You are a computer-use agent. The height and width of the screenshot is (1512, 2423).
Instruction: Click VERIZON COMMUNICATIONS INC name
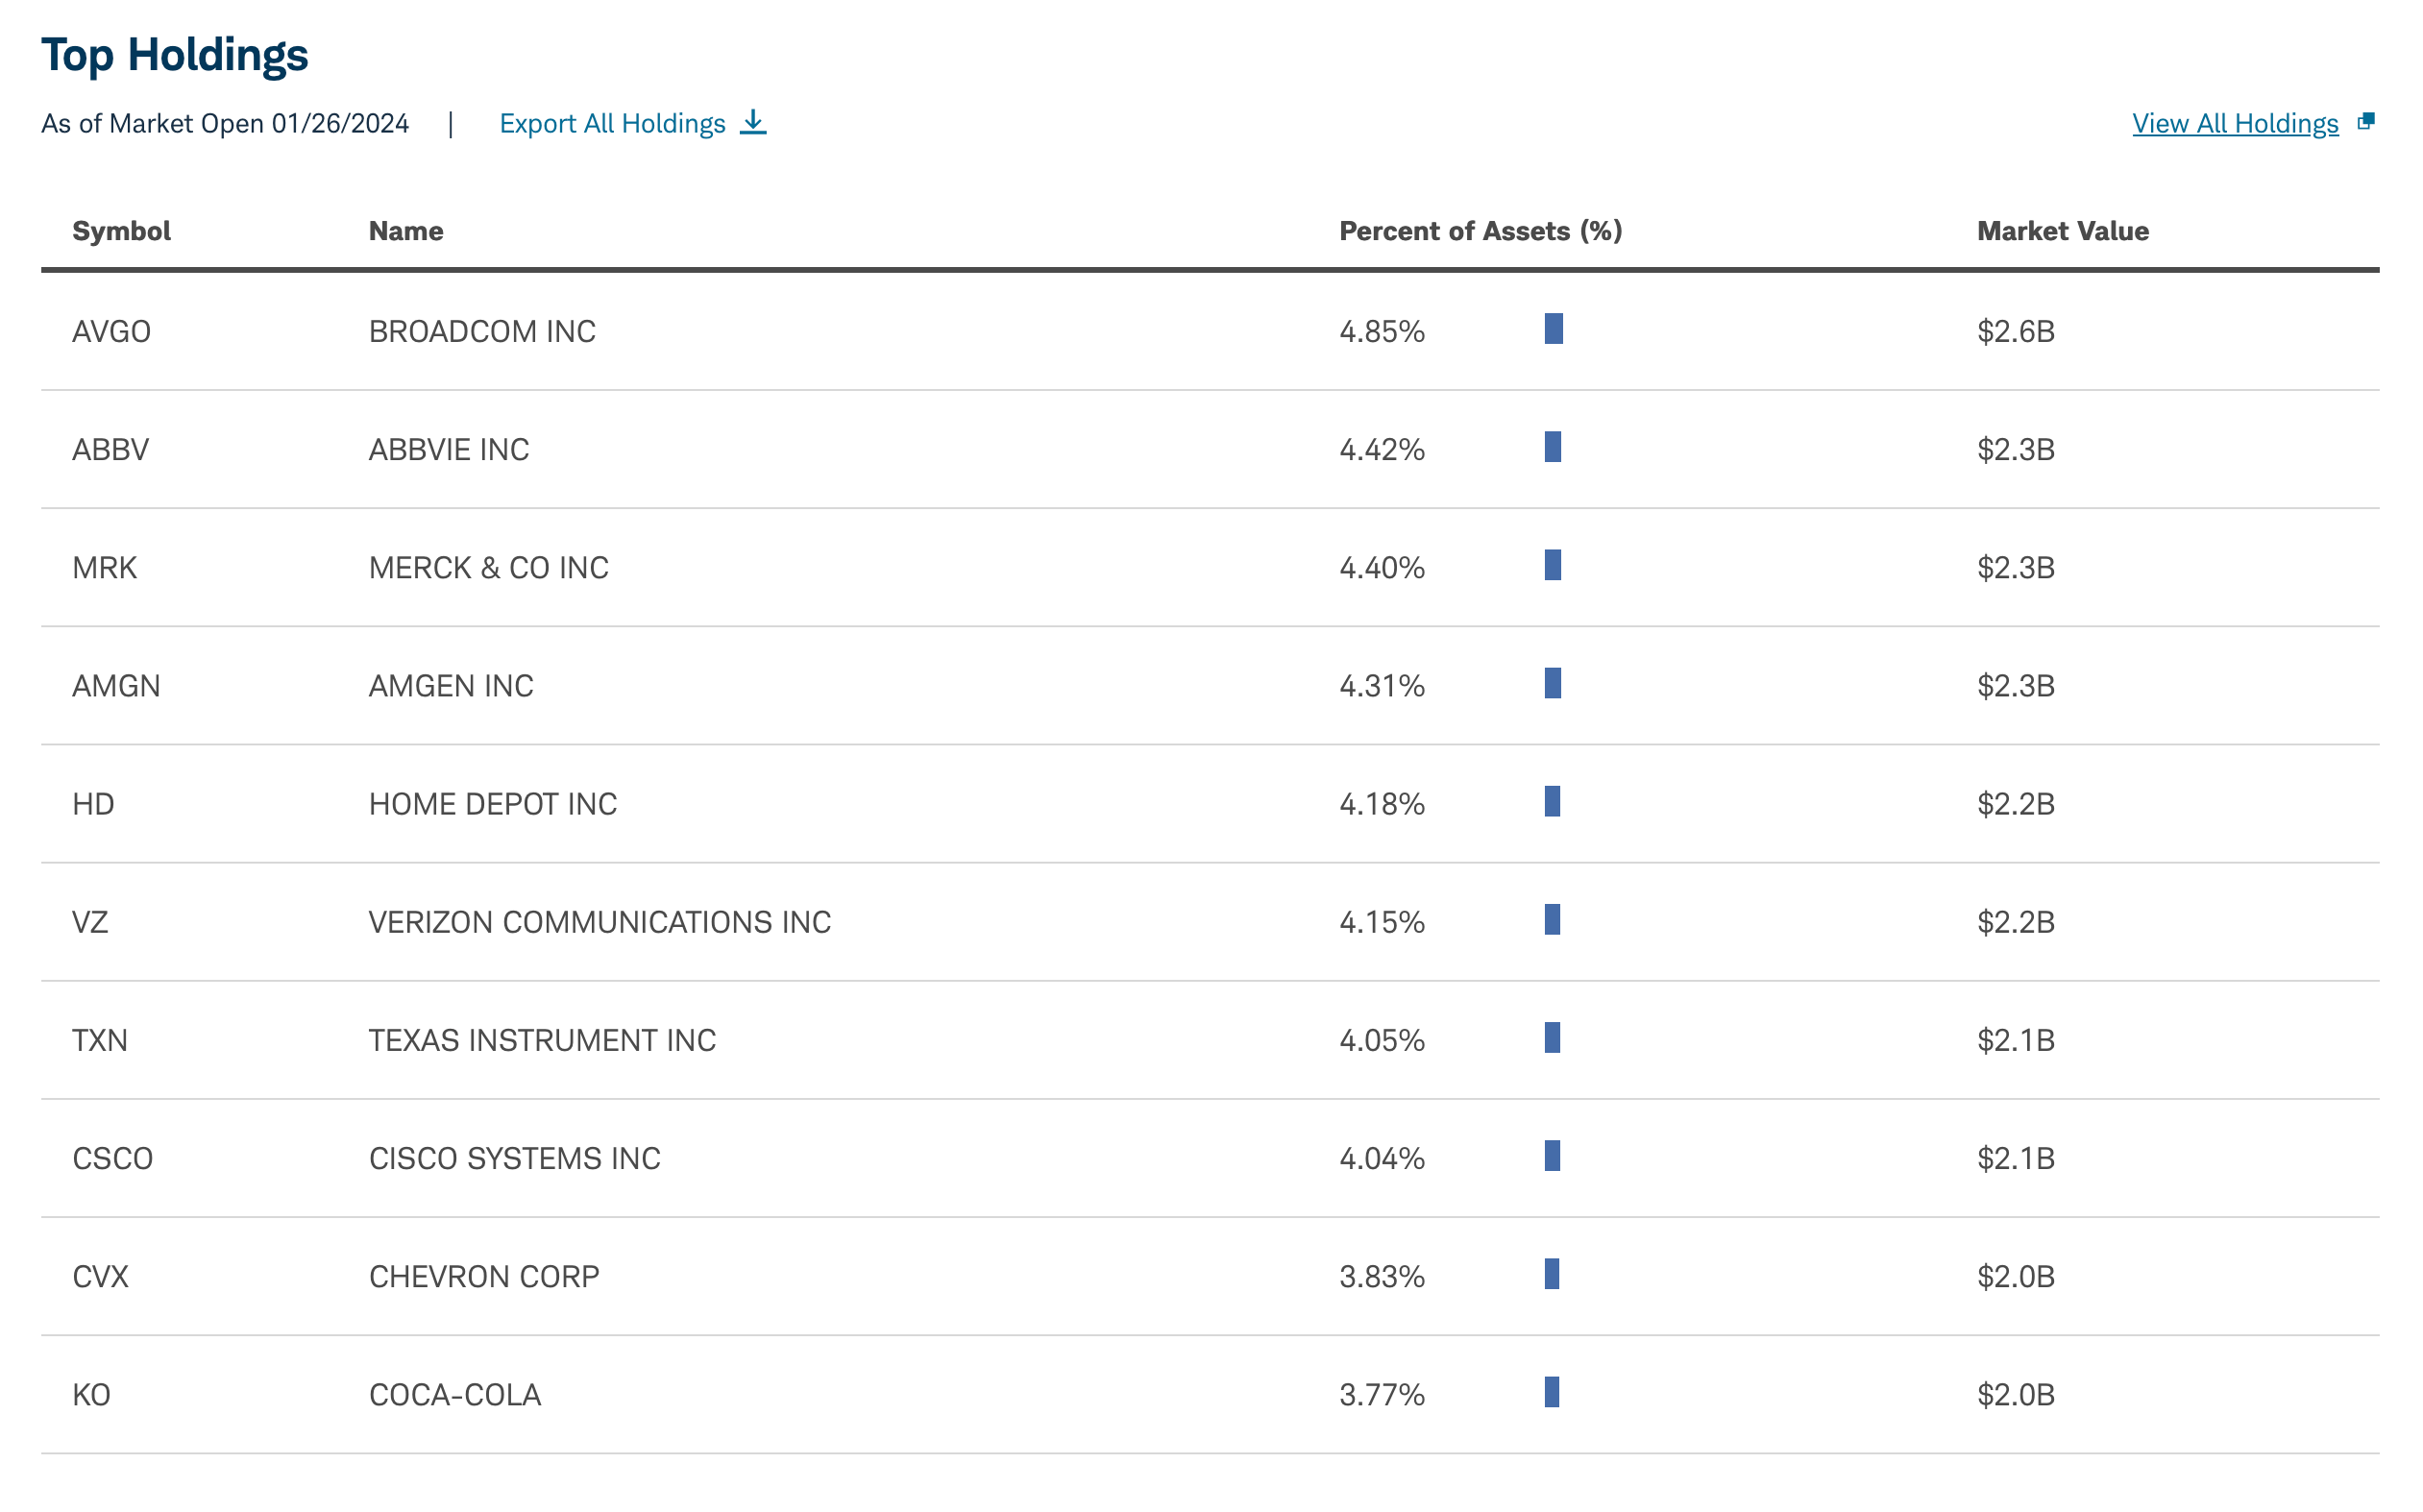pos(600,922)
